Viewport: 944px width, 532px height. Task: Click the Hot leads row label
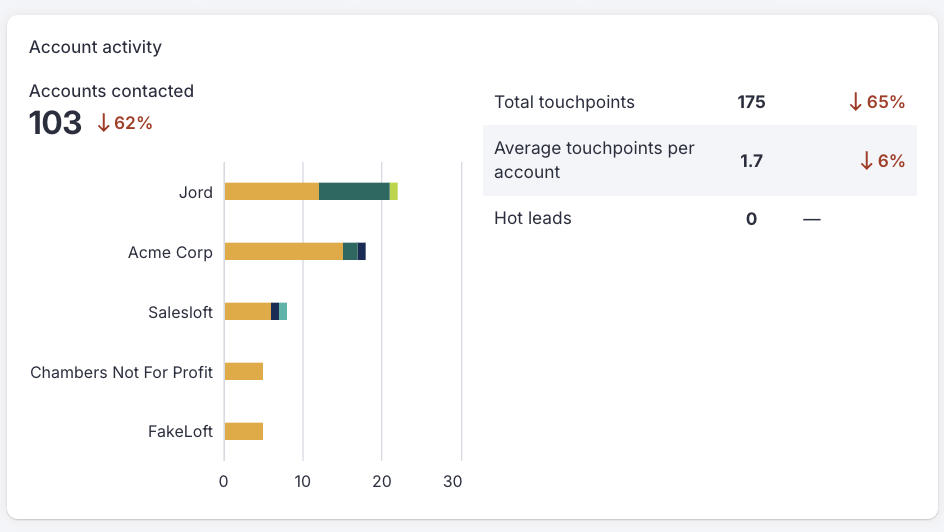point(533,218)
